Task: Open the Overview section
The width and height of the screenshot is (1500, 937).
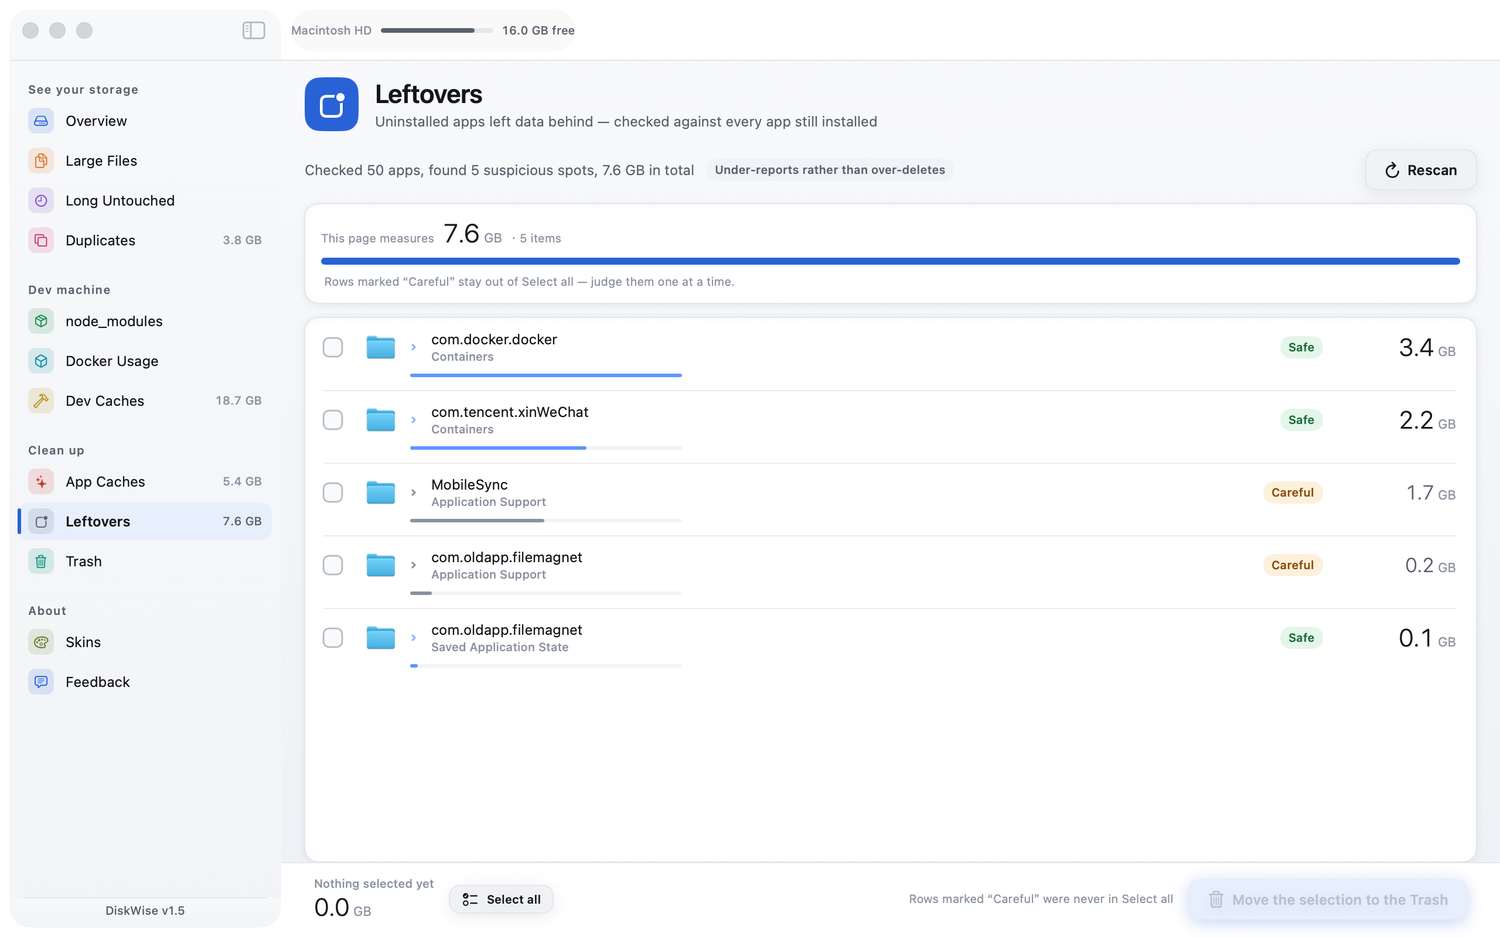Action: click(x=145, y=121)
